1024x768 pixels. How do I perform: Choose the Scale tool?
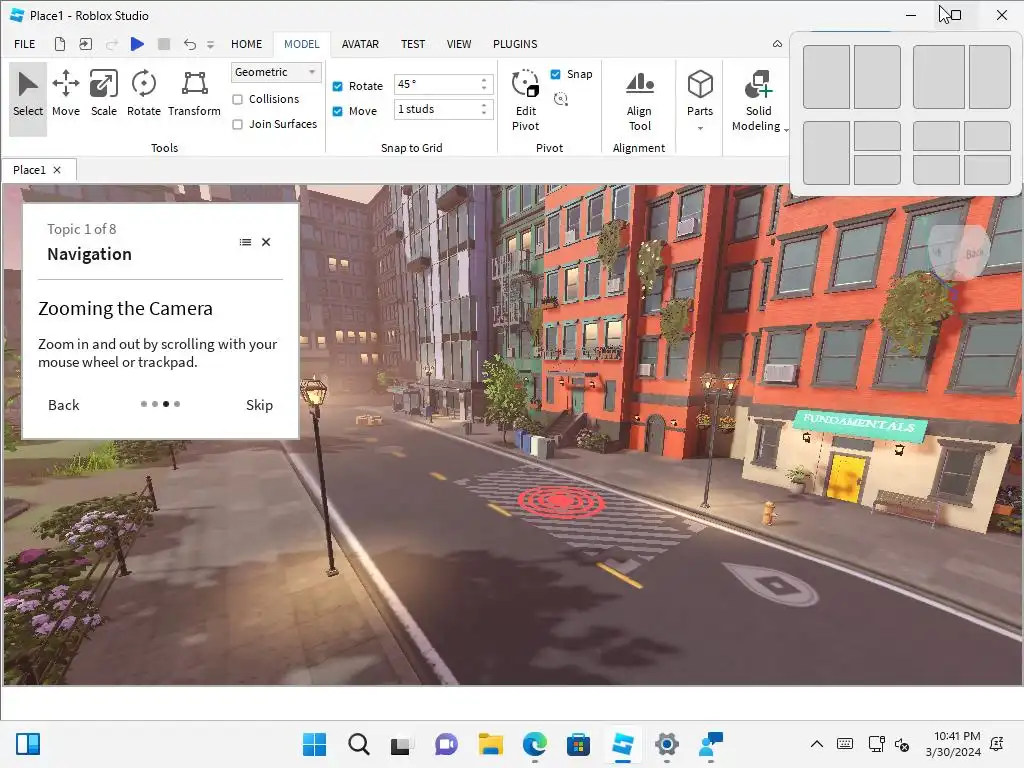104,93
